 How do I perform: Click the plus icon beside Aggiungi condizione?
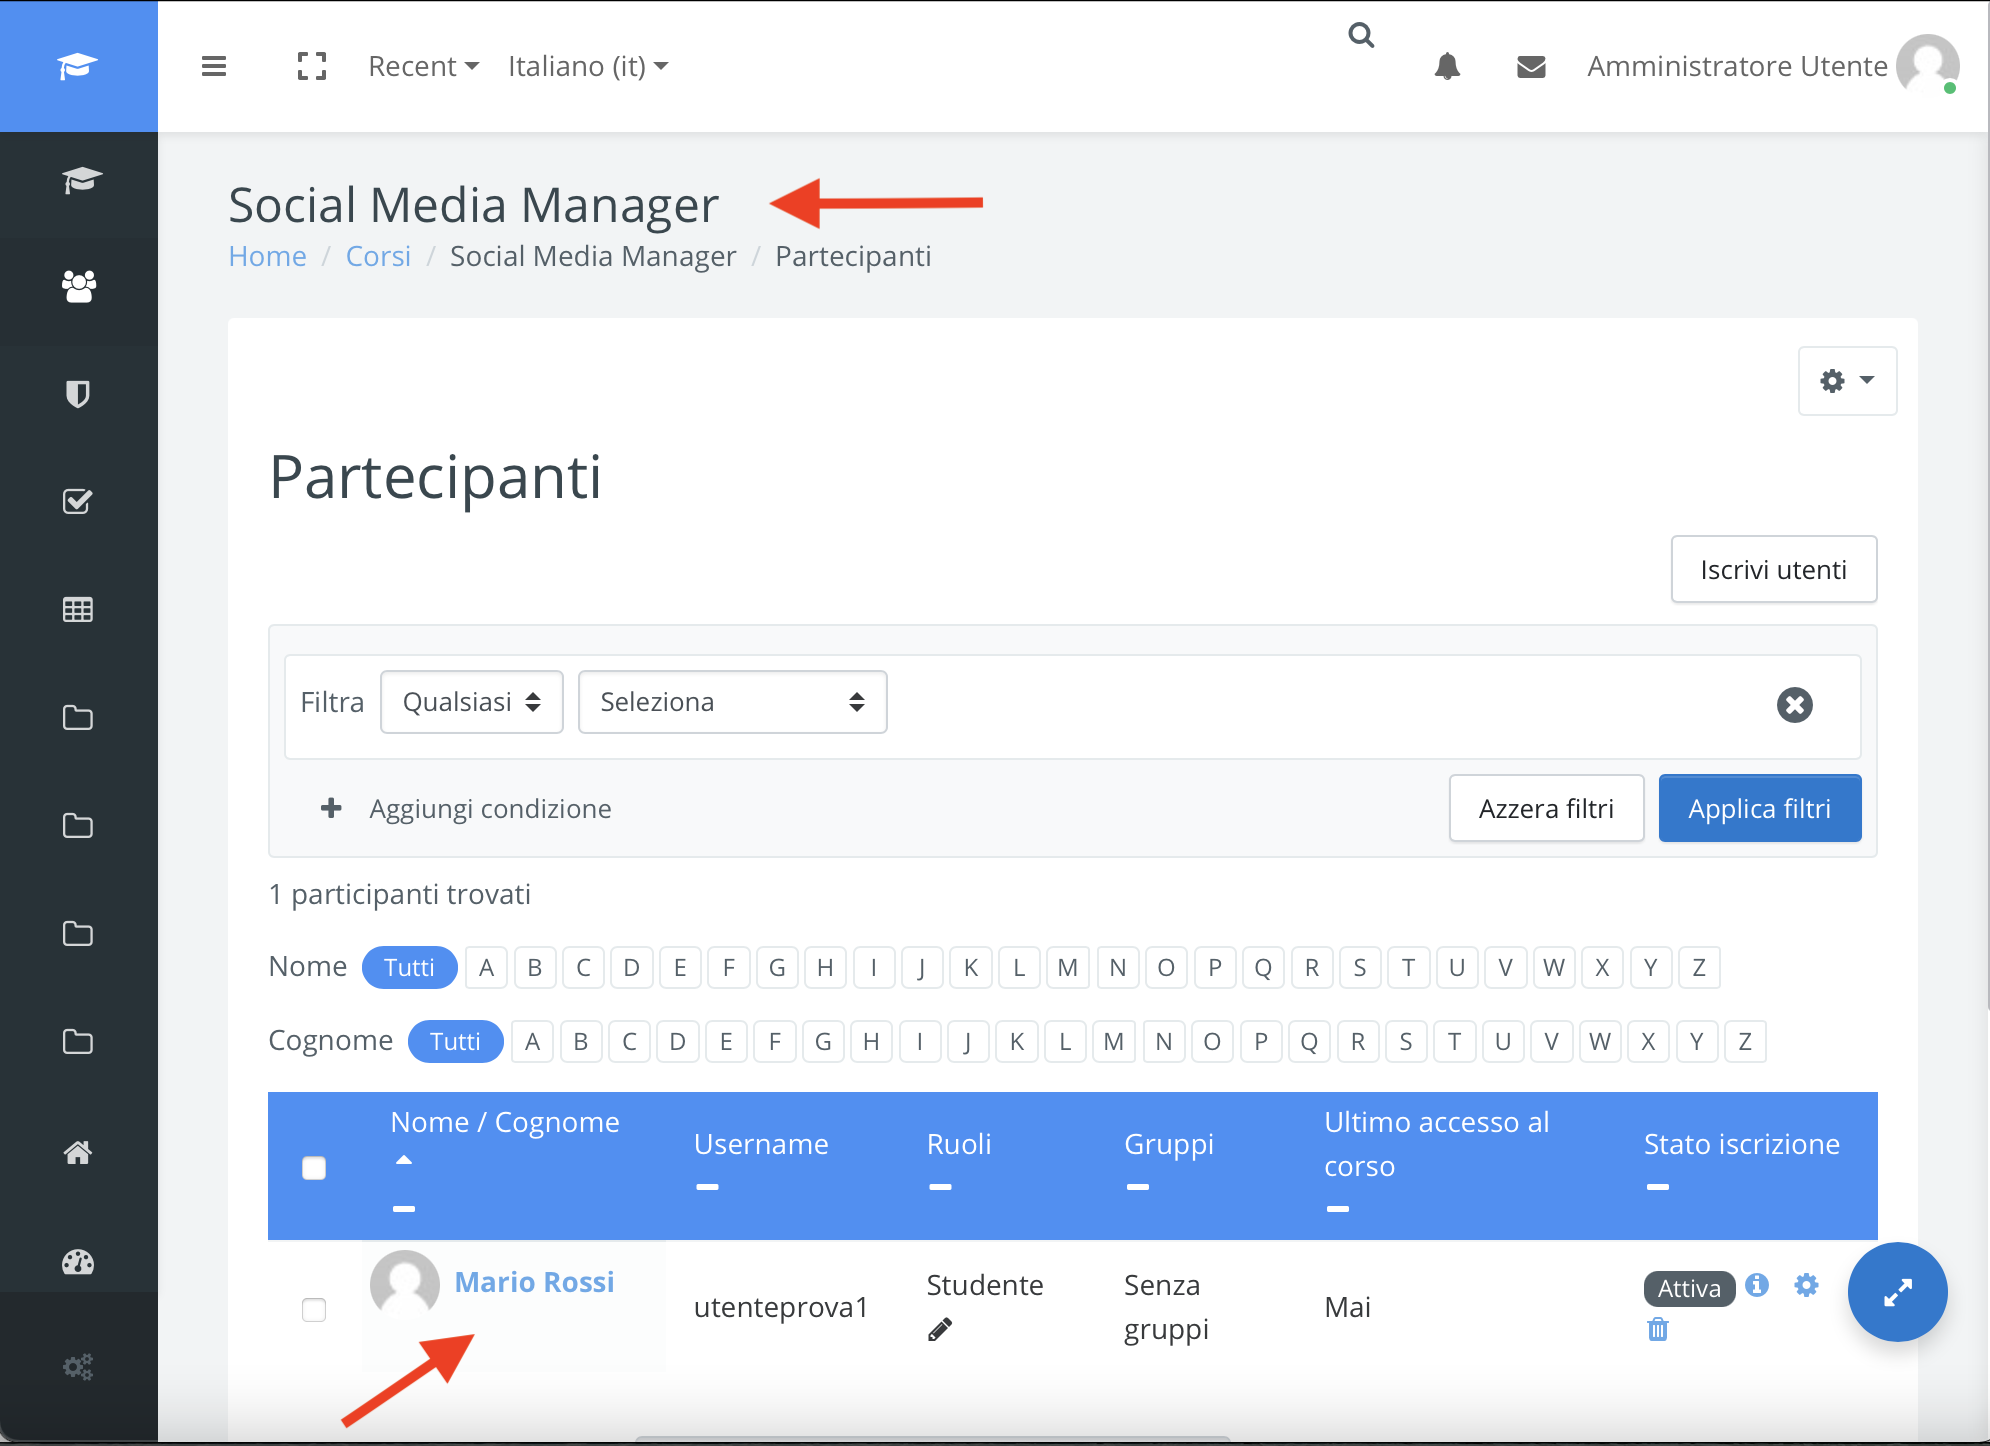tap(331, 808)
